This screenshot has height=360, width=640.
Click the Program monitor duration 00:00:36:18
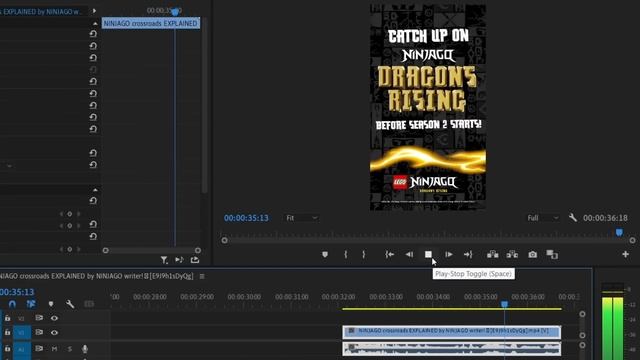coord(605,218)
